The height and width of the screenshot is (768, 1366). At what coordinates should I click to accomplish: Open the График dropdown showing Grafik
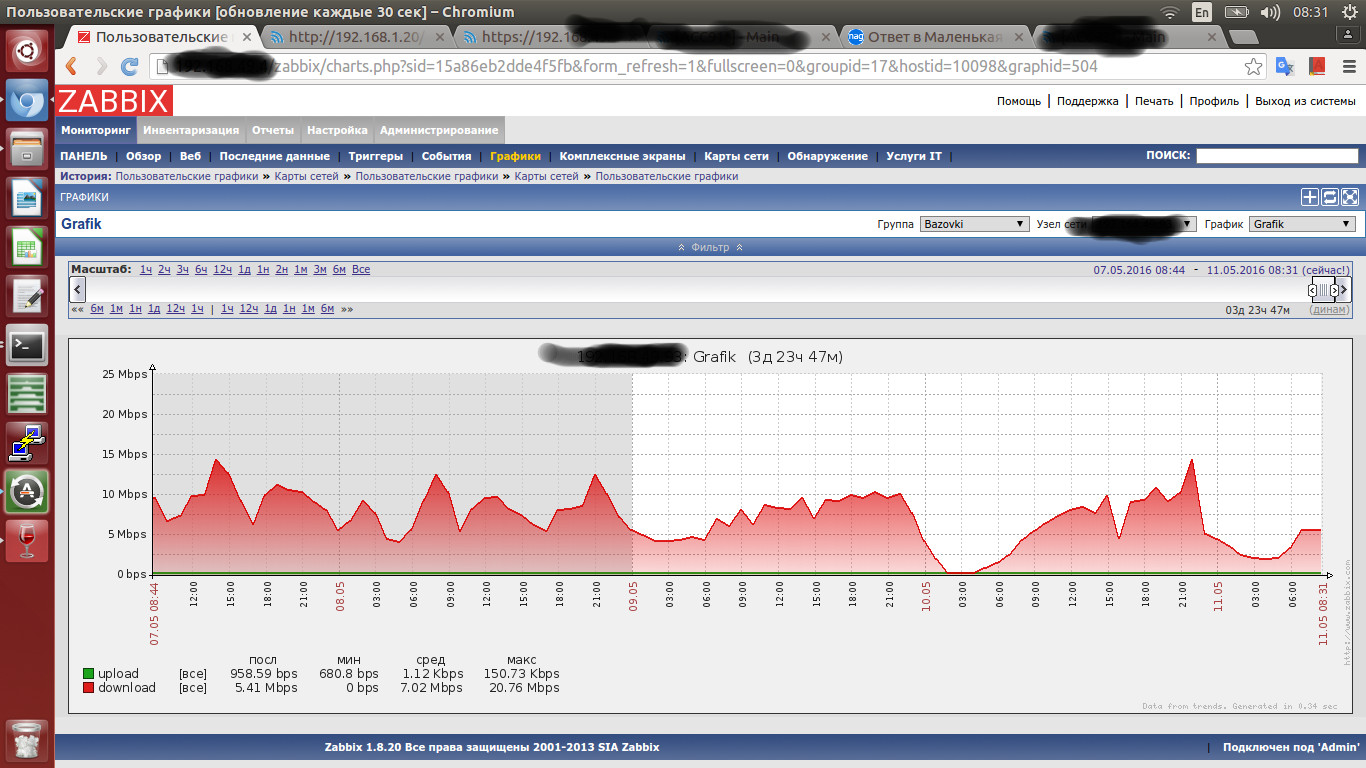click(1302, 224)
